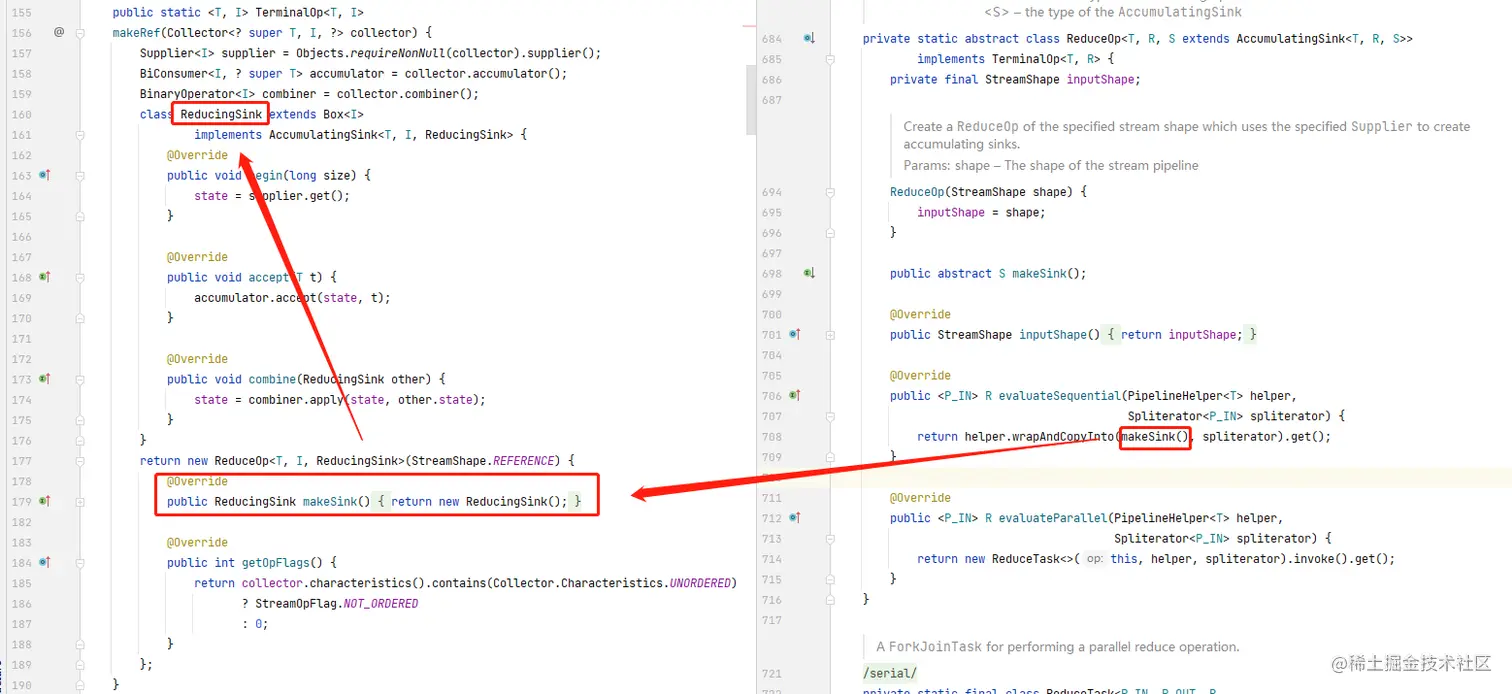Collapse the fold marker at line 685
This screenshot has height=694, width=1512.
[830, 59]
